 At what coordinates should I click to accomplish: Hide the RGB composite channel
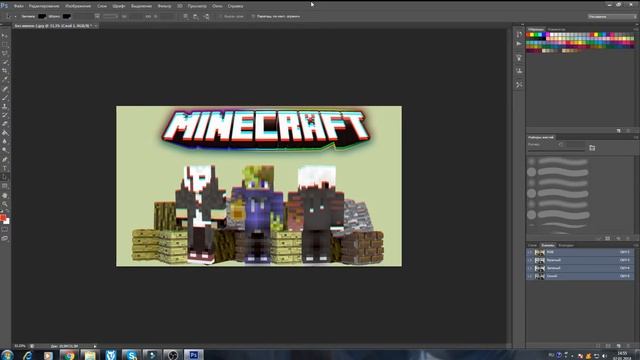(530, 252)
